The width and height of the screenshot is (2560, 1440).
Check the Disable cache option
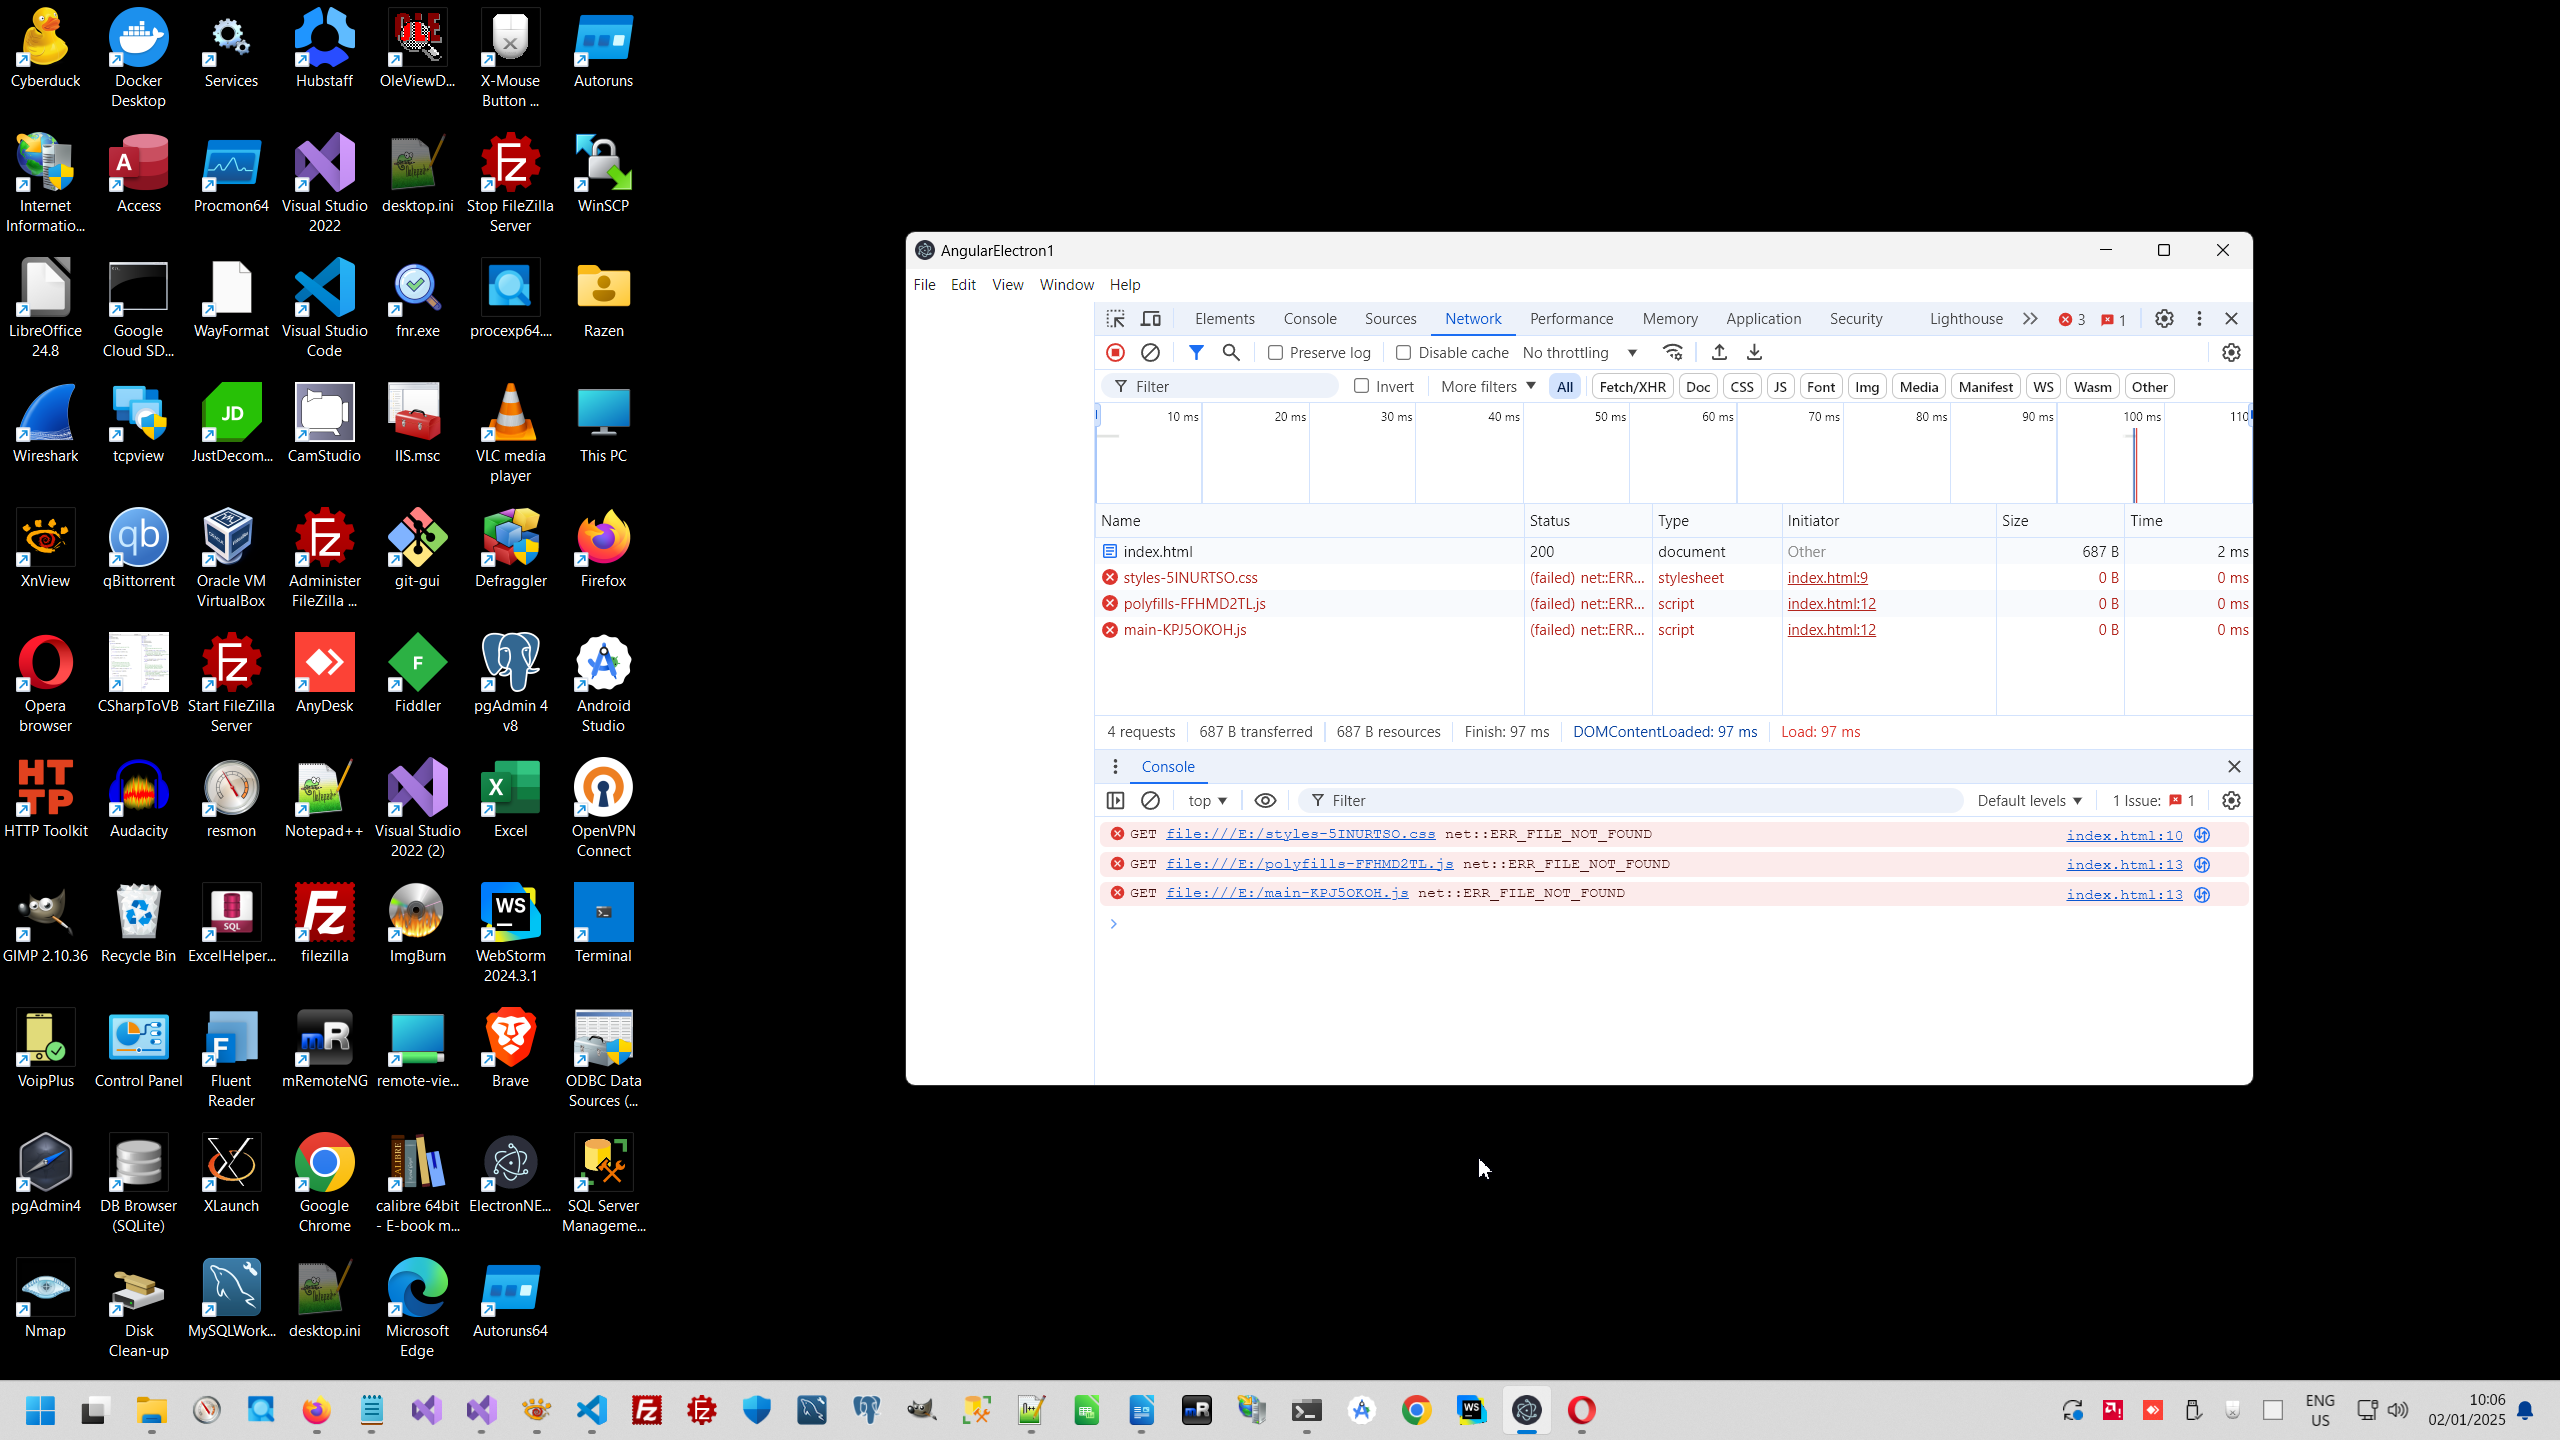pyautogui.click(x=1403, y=352)
